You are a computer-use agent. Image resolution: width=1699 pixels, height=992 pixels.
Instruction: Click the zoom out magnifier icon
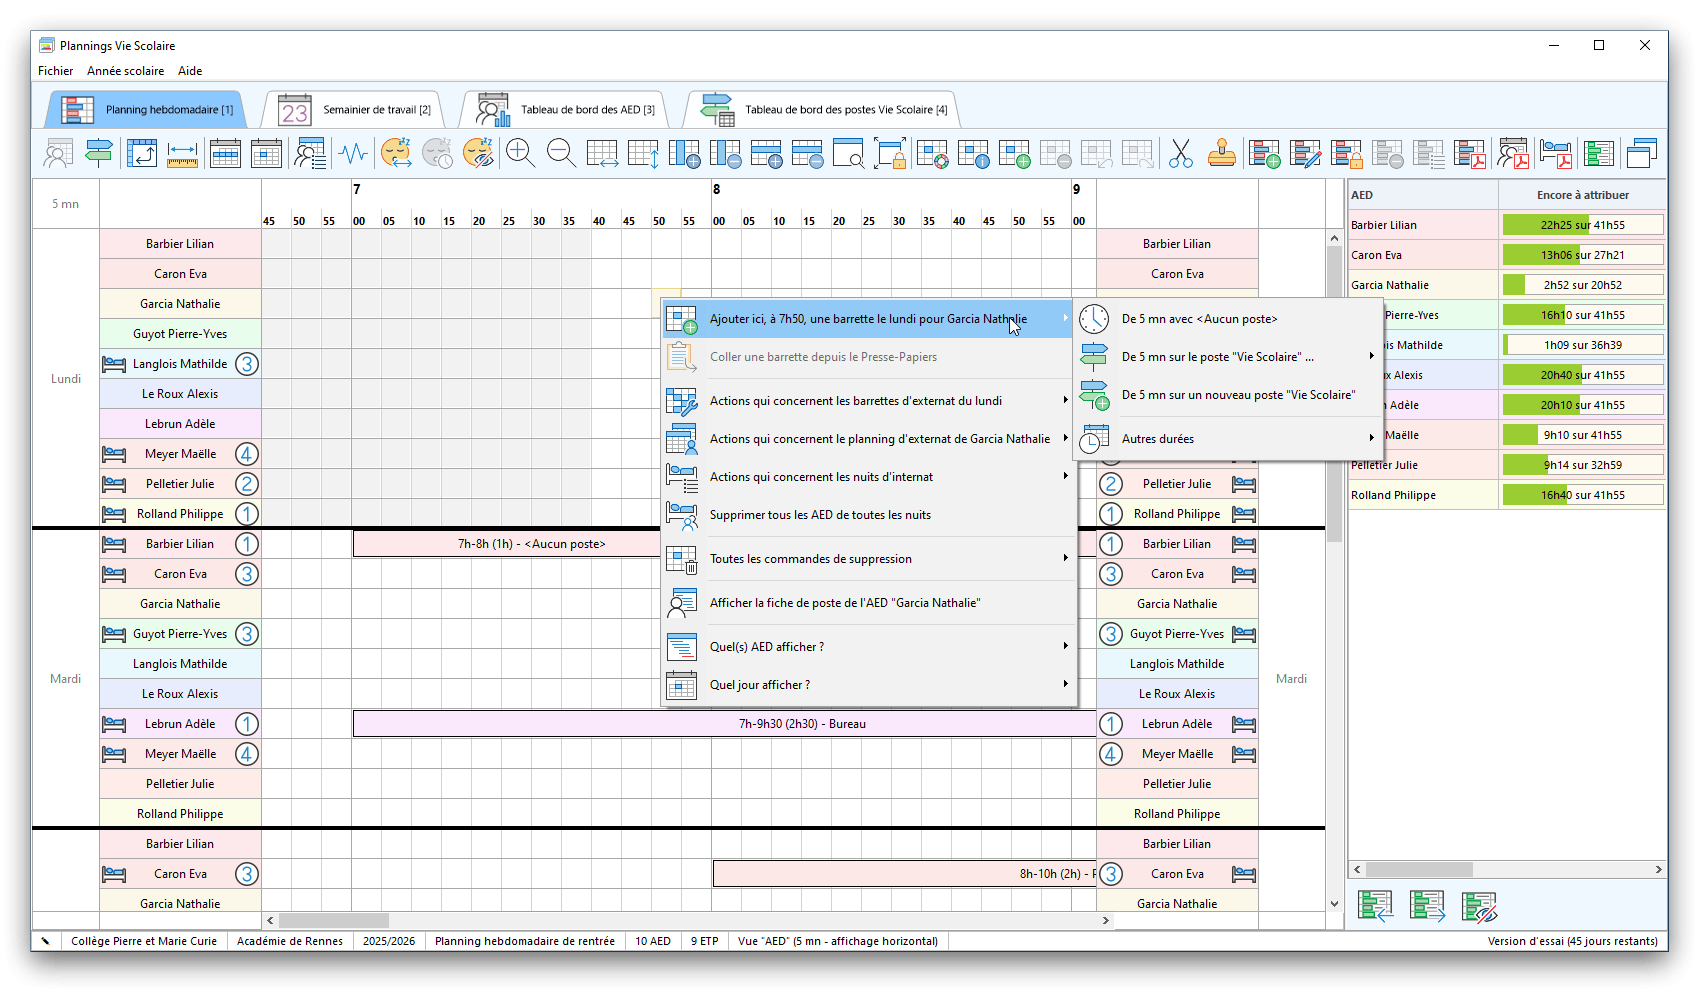[x=561, y=153]
